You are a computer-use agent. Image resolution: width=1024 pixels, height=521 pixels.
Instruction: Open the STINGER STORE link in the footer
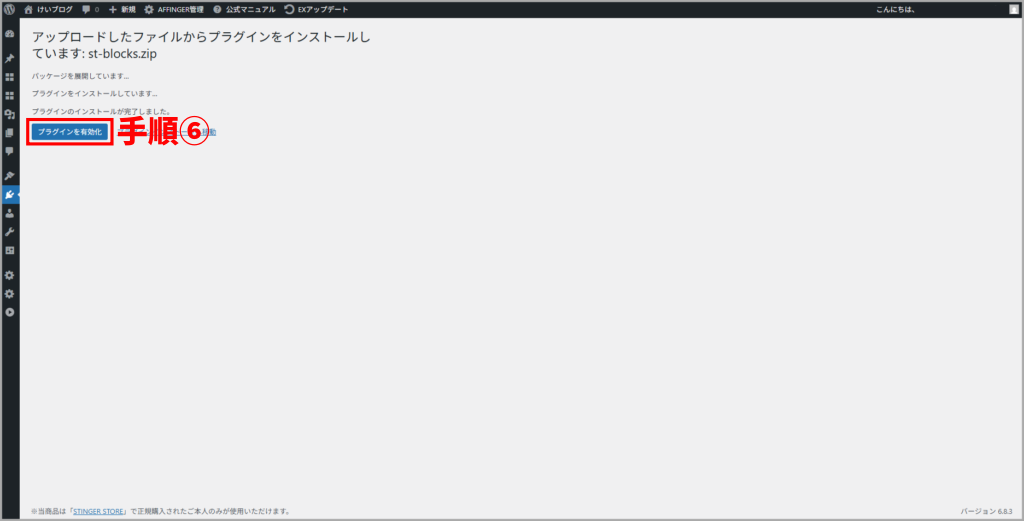click(x=98, y=511)
